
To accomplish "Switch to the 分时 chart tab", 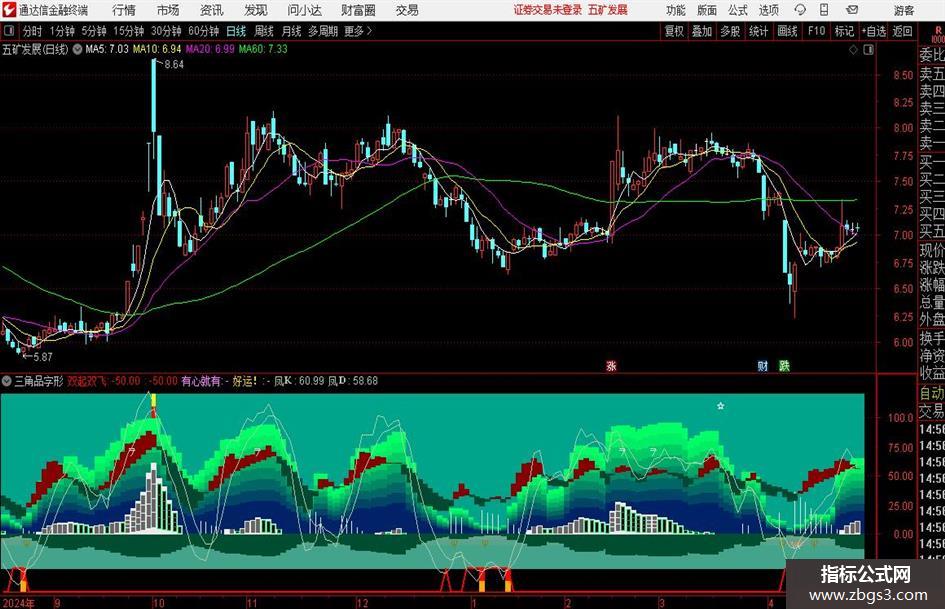I will [x=32, y=31].
